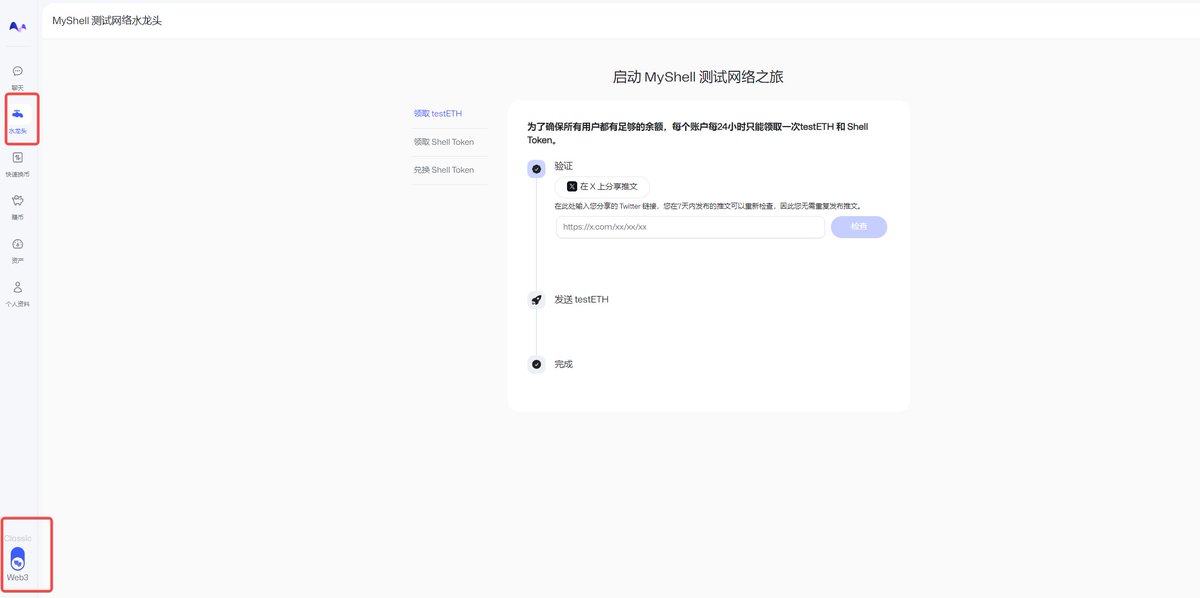Switch to the 兑换 Shell Token tab

[x=444, y=170]
